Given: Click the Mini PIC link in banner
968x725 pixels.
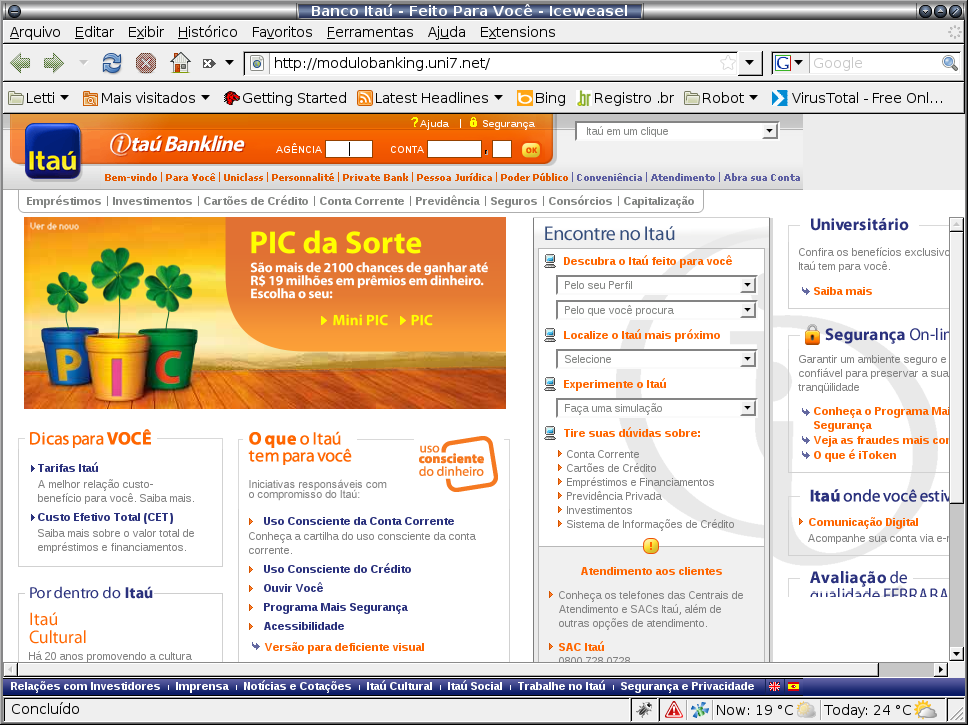Looking at the screenshot, I should [355, 320].
